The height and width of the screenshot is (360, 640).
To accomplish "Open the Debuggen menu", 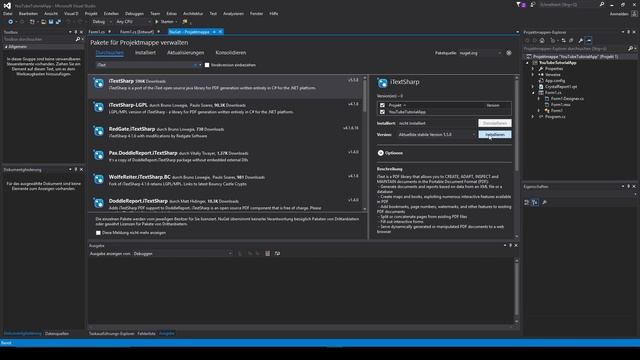I will [134, 13].
